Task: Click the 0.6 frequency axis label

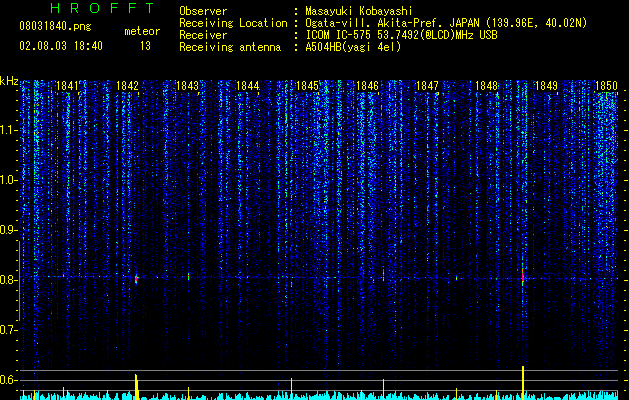Action: [x=9, y=380]
